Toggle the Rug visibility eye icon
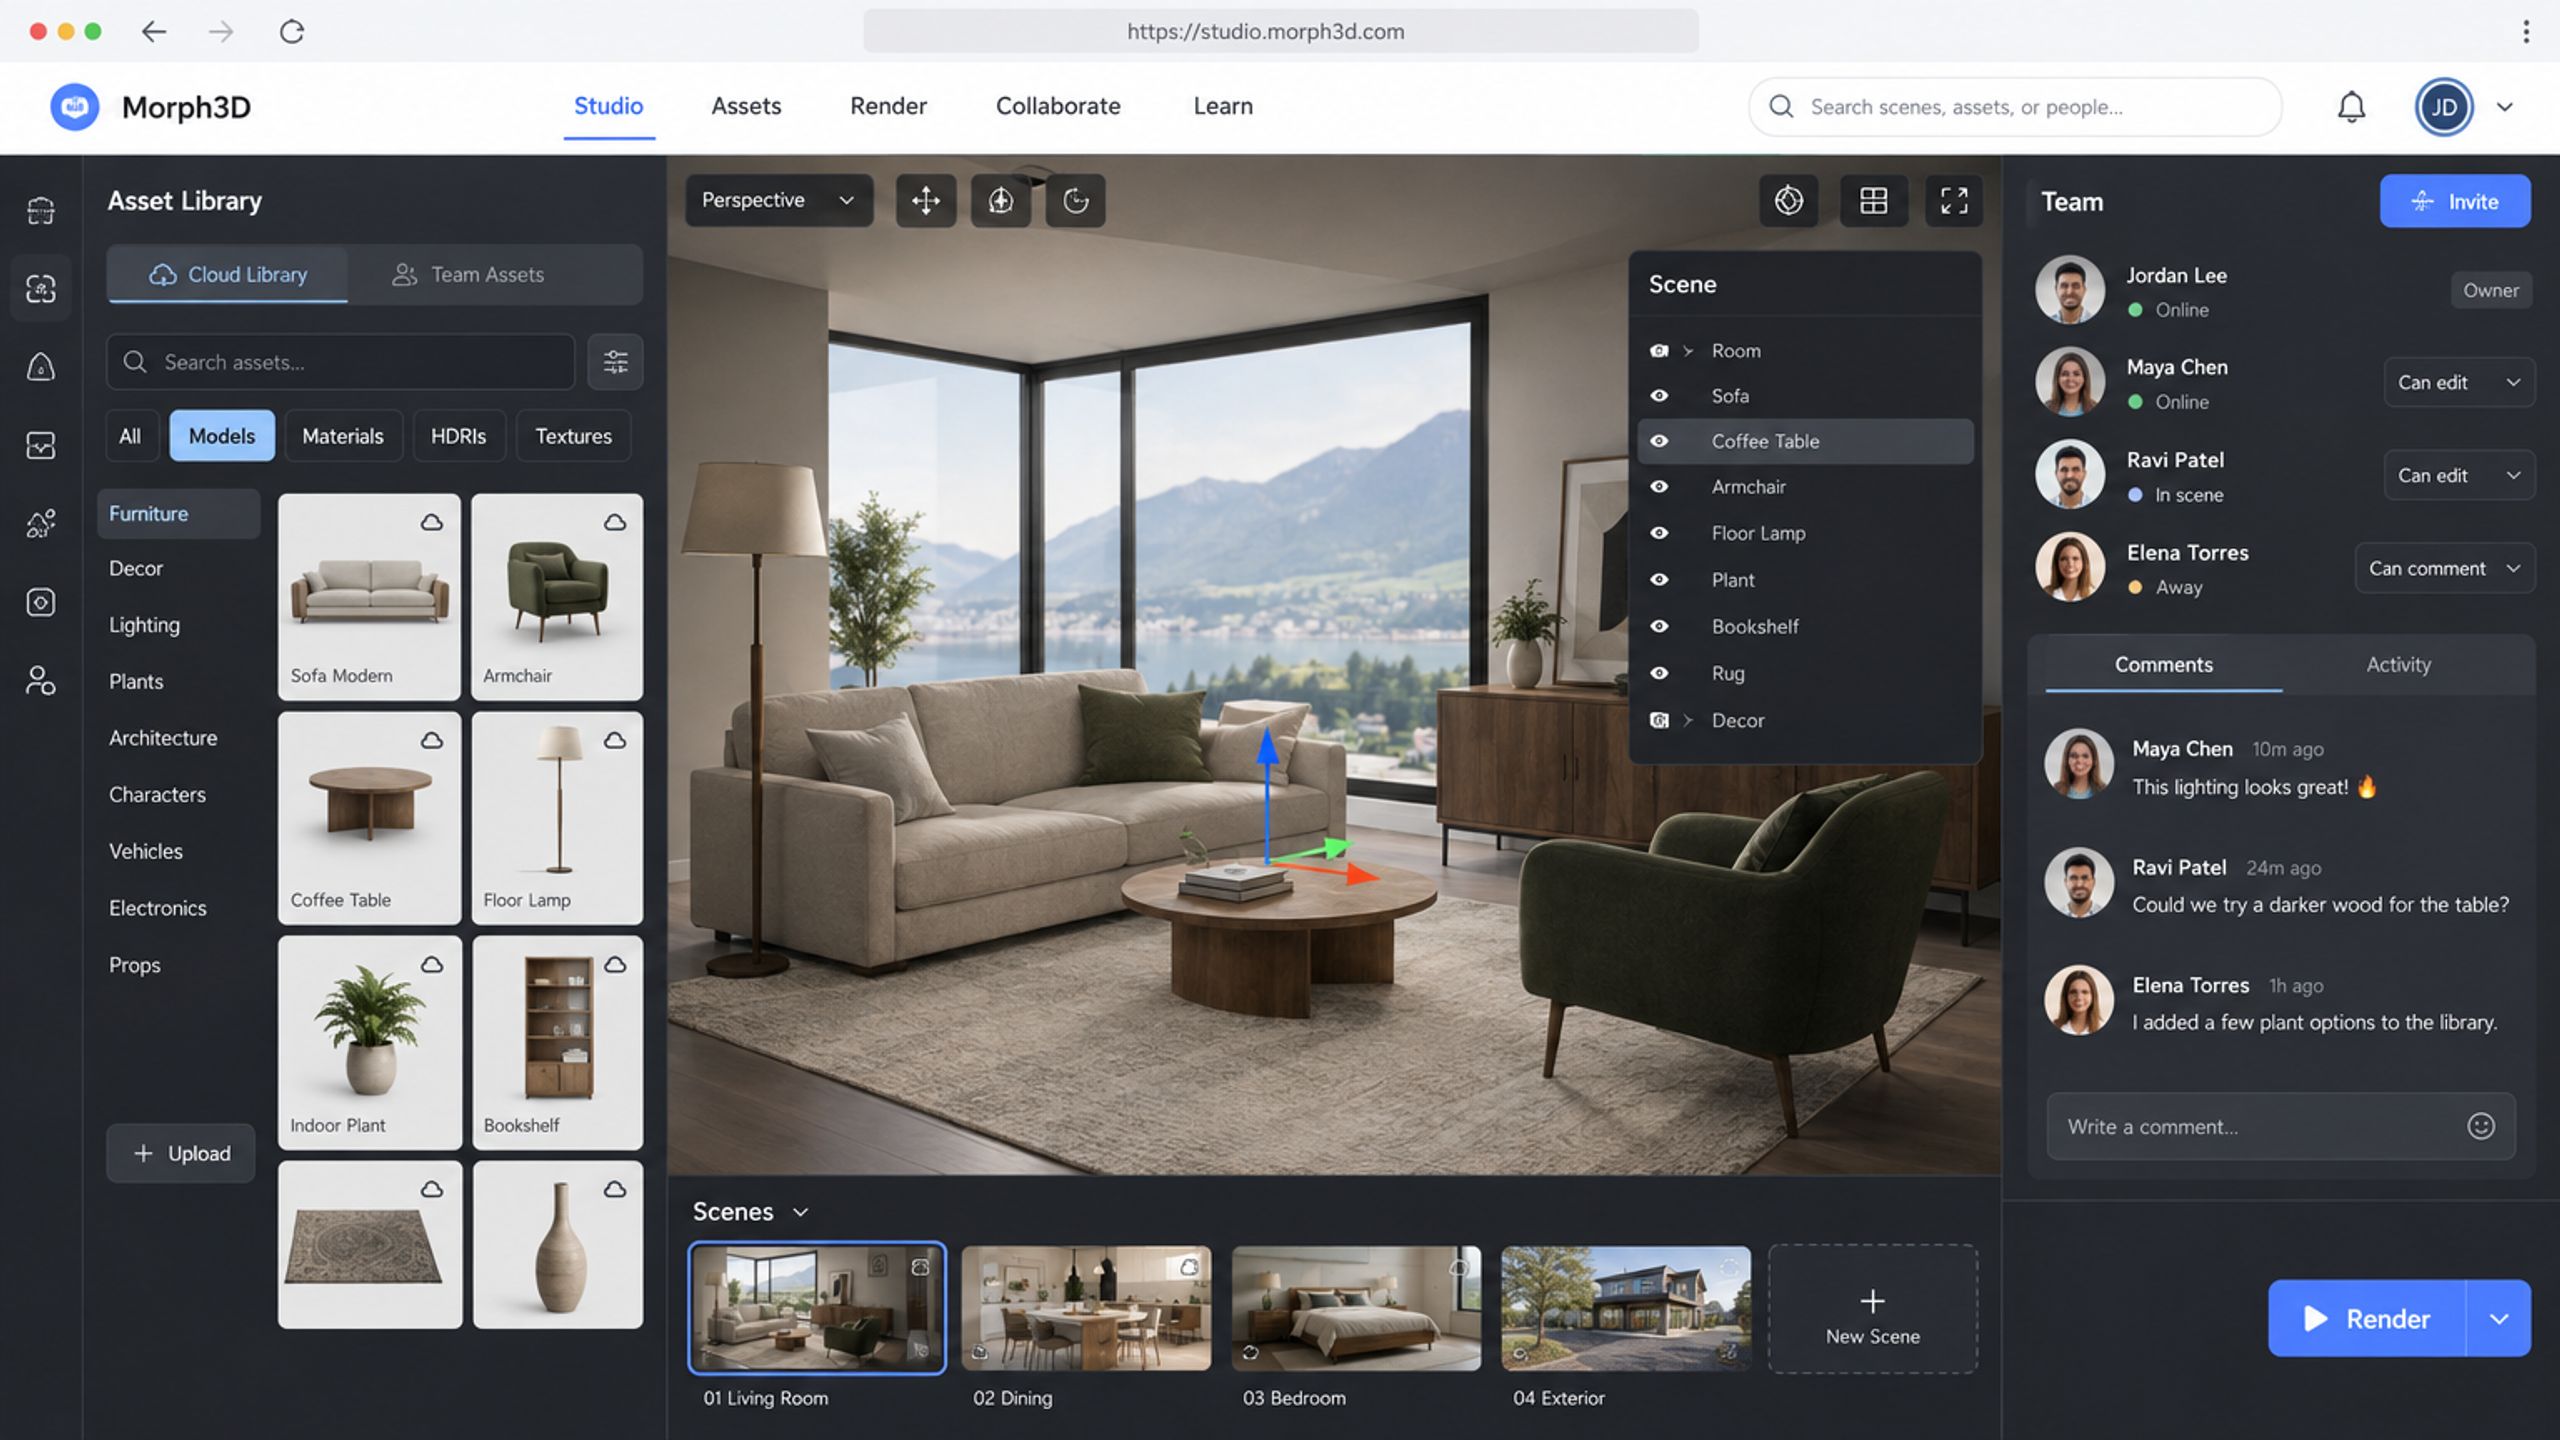This screenshot has width=2560, height=1440. coord(1659,673)
